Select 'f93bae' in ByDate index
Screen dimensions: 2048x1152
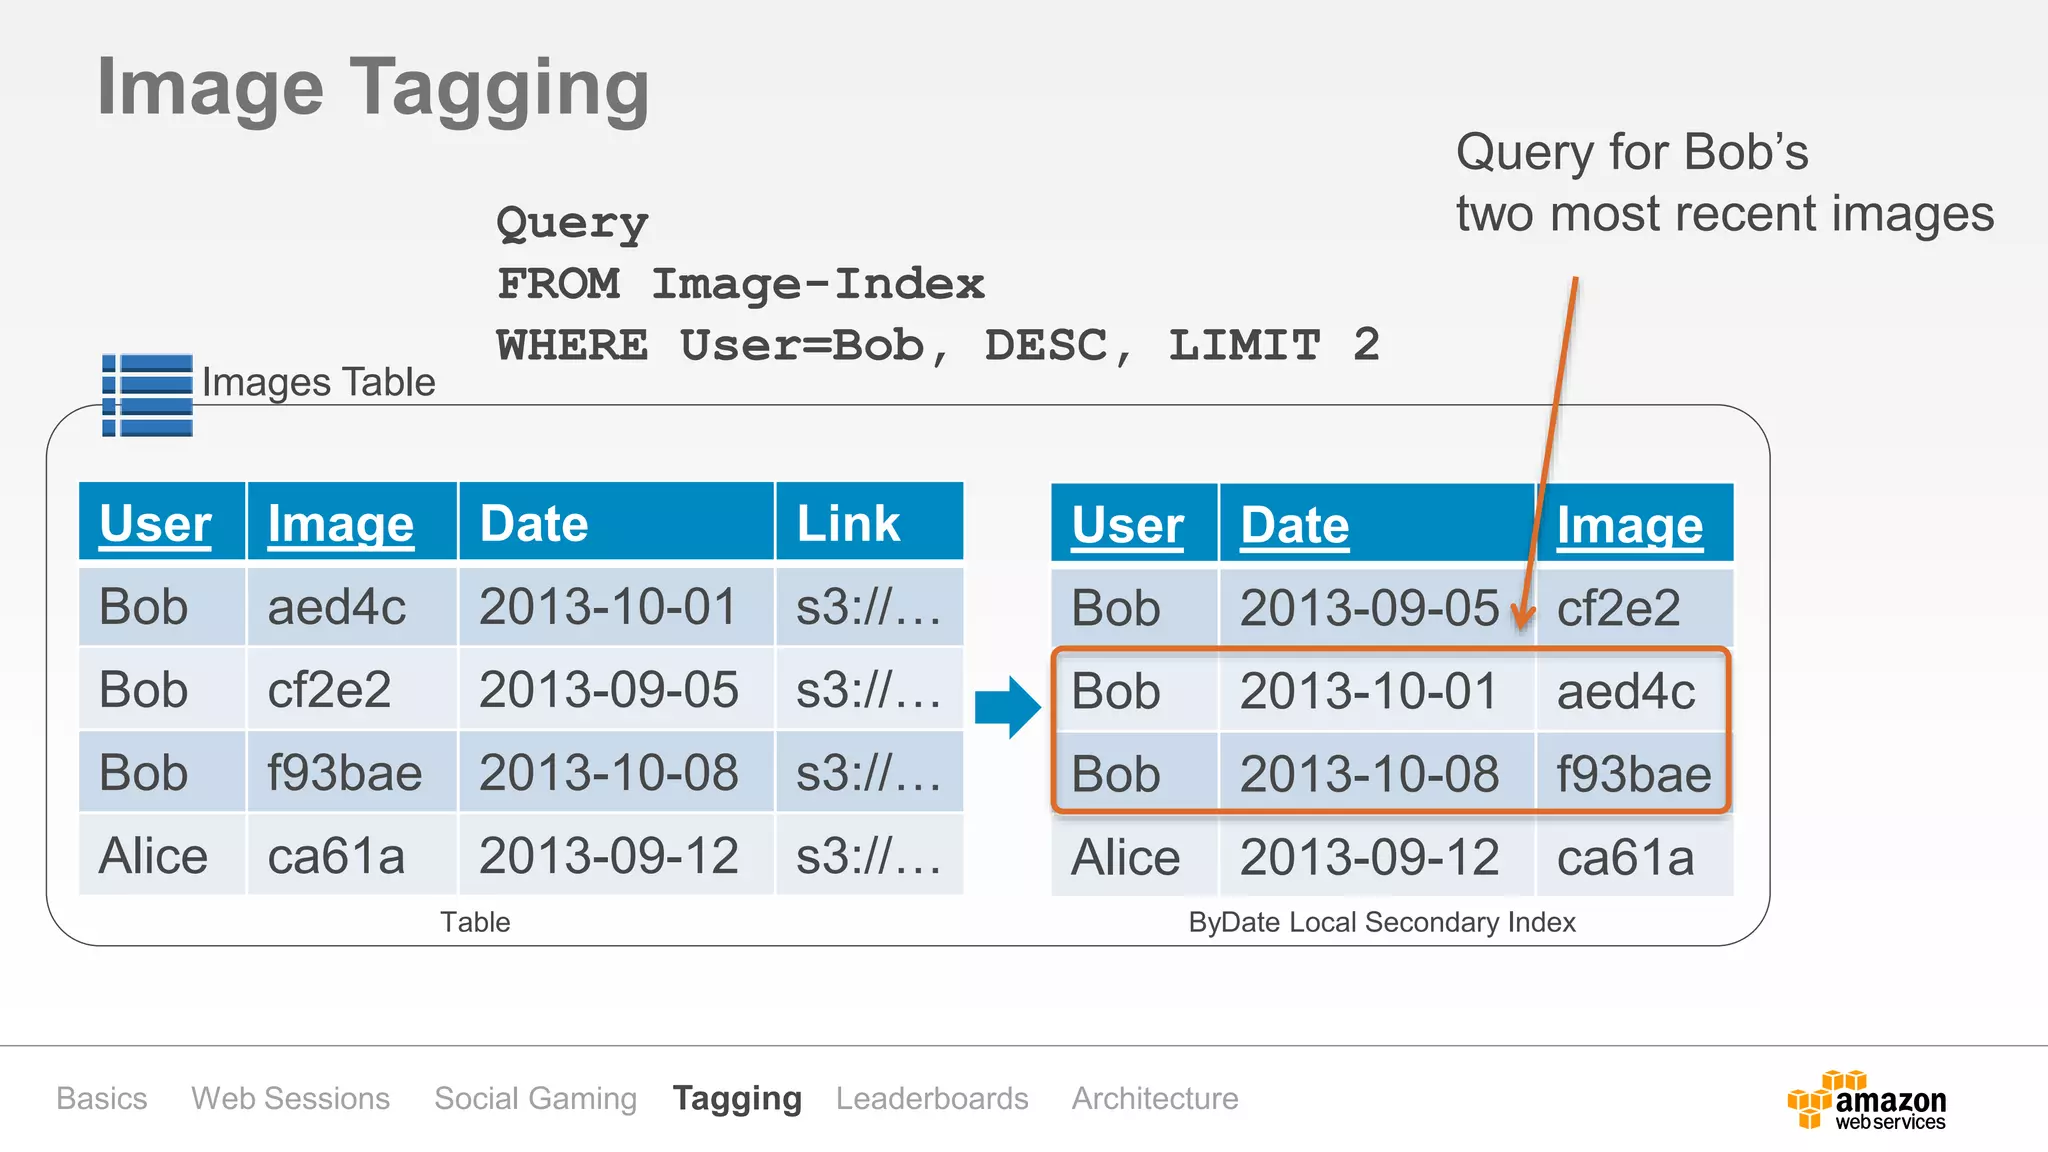1634,774
